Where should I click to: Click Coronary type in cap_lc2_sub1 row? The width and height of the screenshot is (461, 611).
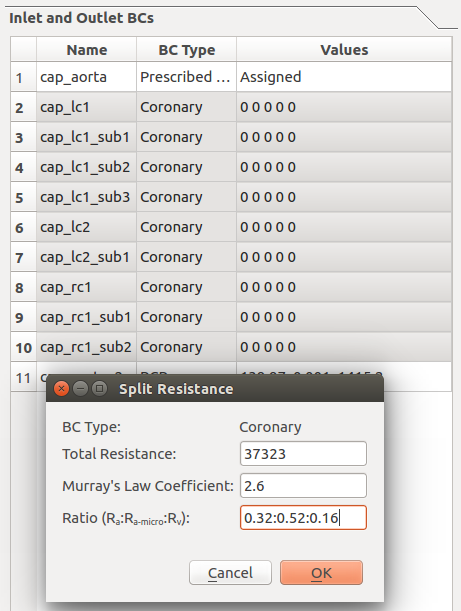(x=187, y=257)
